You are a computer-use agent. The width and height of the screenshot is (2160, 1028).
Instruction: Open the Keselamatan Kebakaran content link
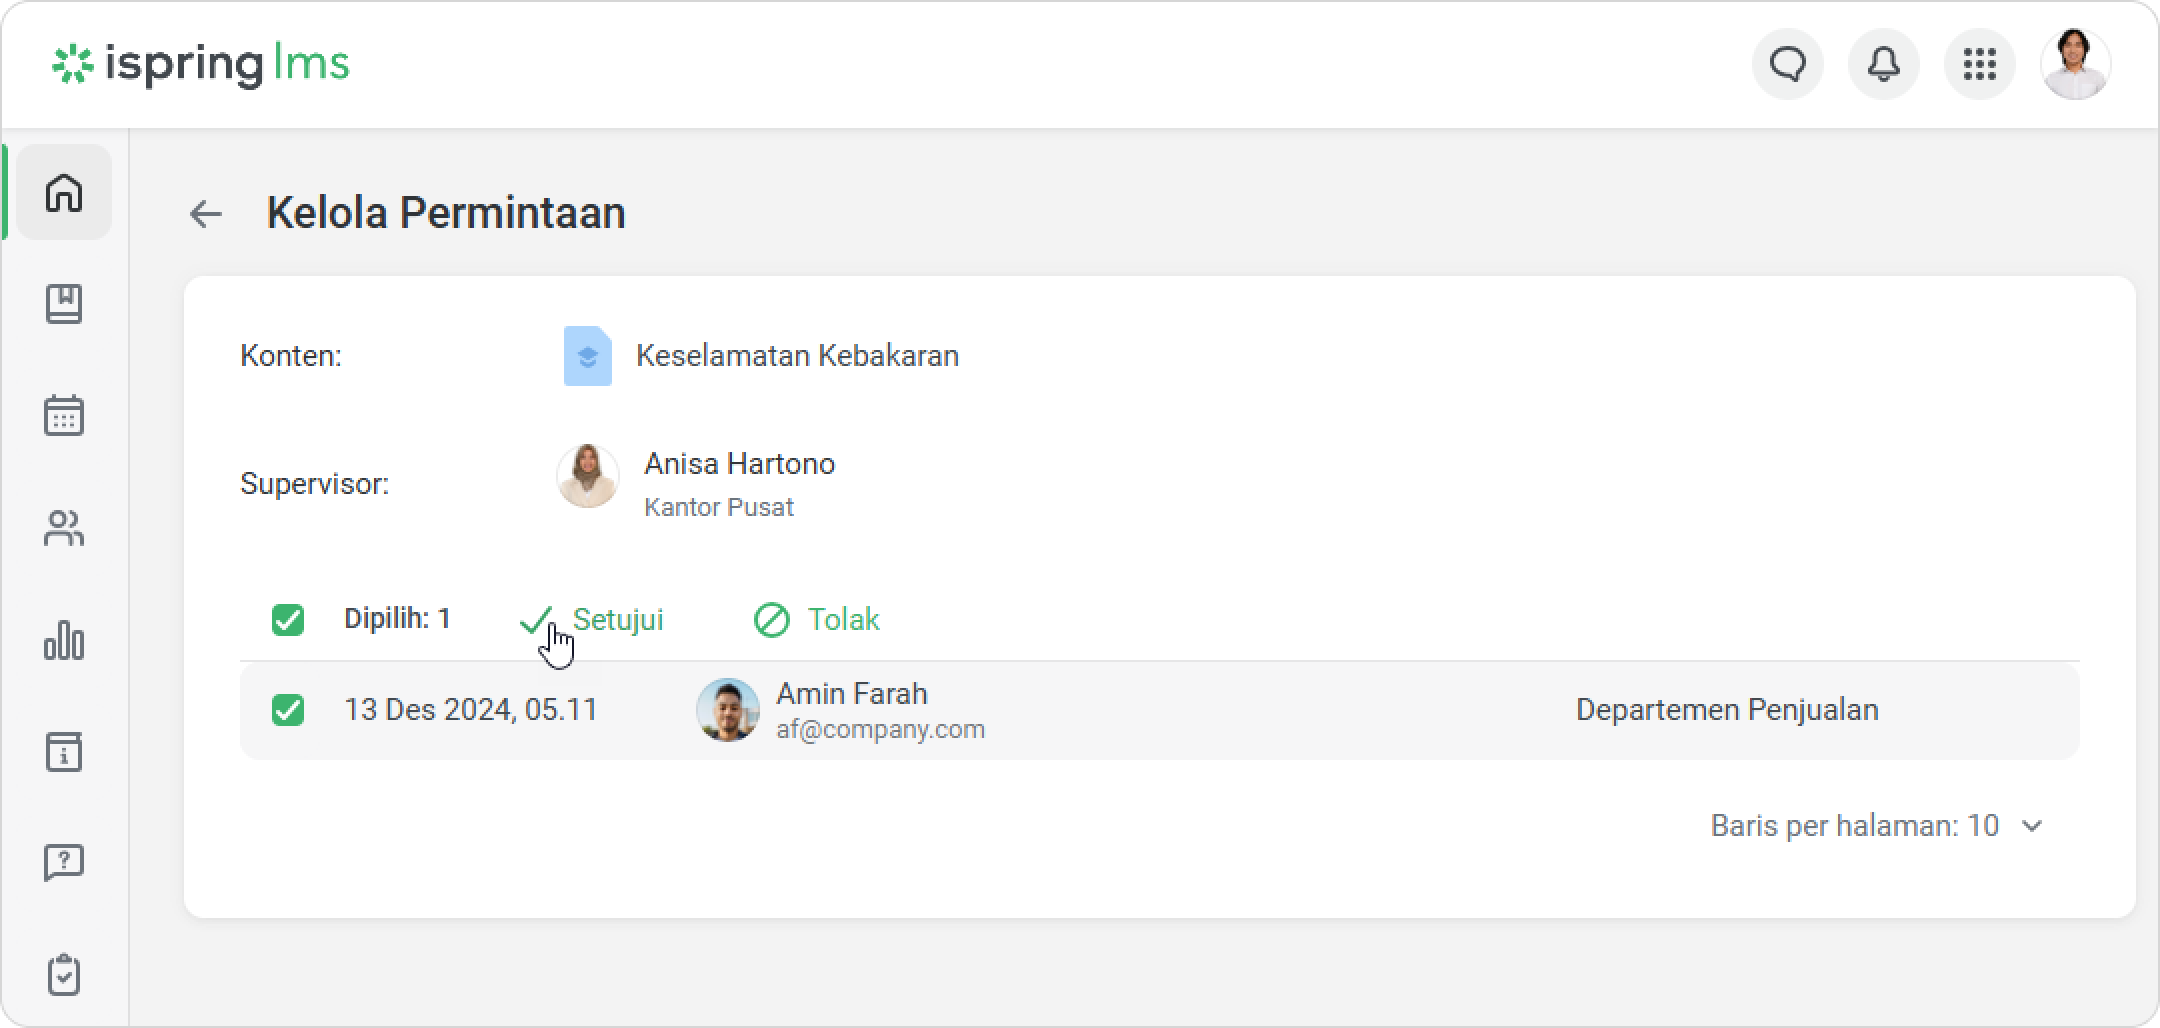point(796,356)
